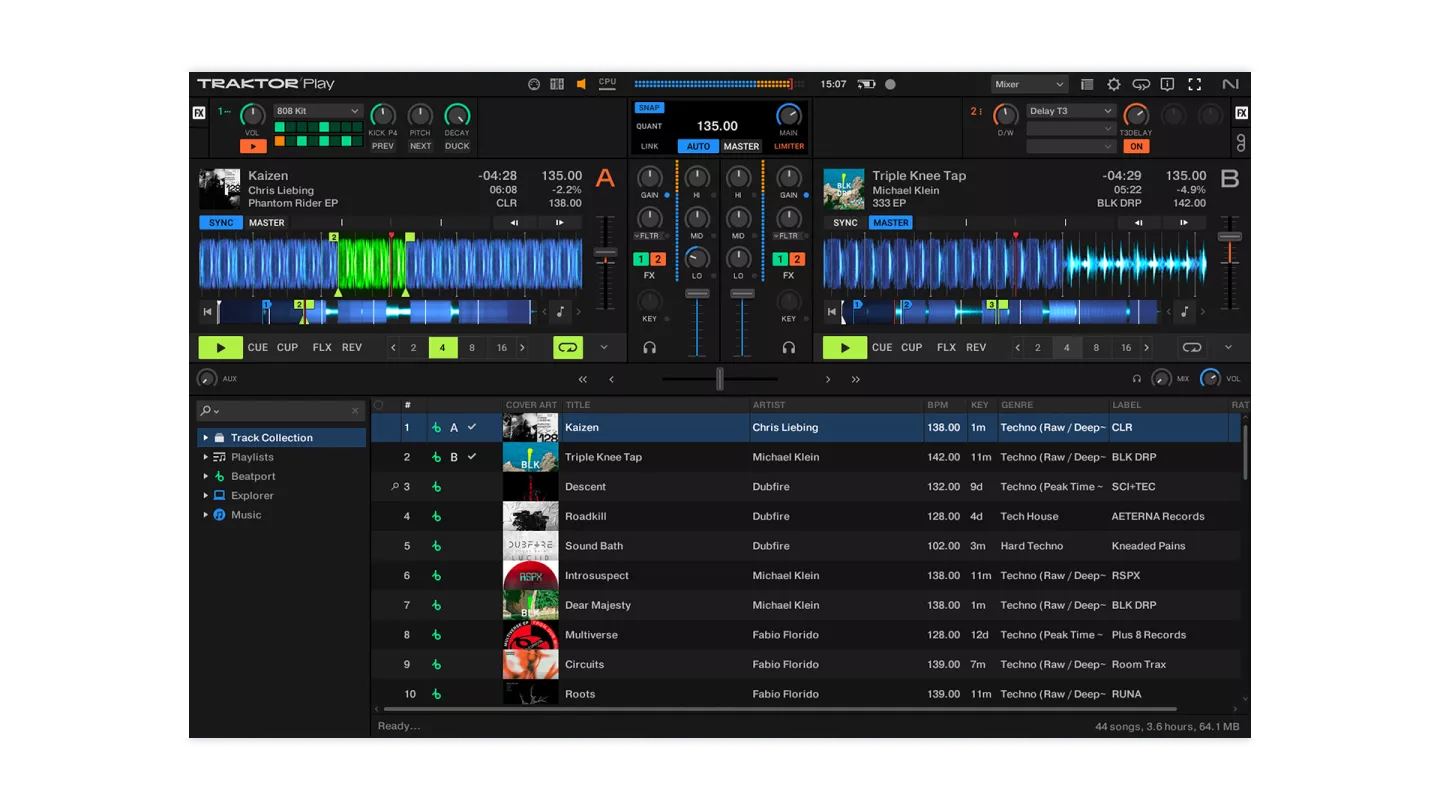The height and width of the screenshot is (810, 1440).
Task: Open the Preferences gear icon
Action: pos(1113,85)
